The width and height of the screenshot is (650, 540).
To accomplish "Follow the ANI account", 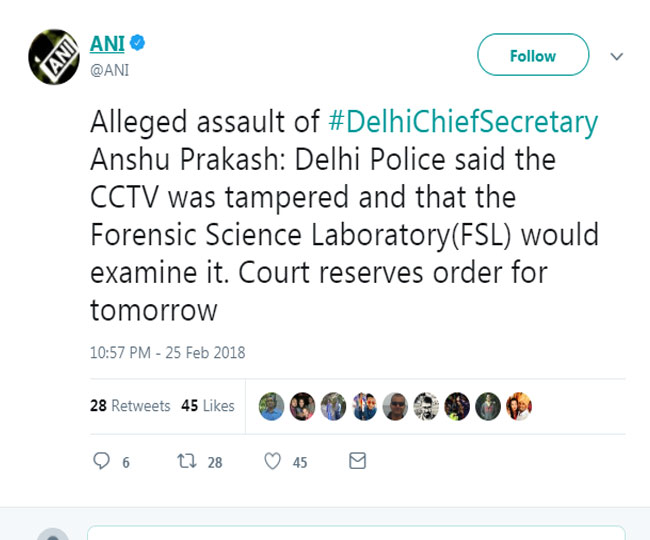I will (532, 56).
